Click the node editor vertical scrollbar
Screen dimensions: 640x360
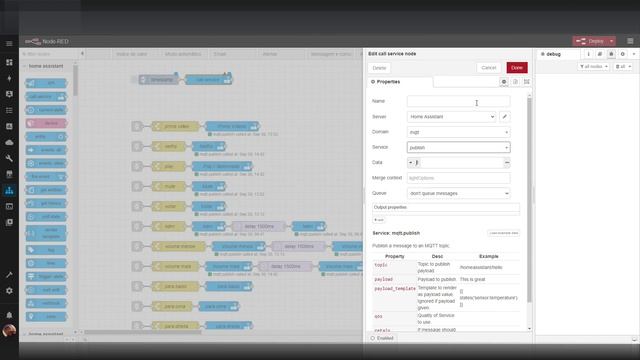point(529,200)
